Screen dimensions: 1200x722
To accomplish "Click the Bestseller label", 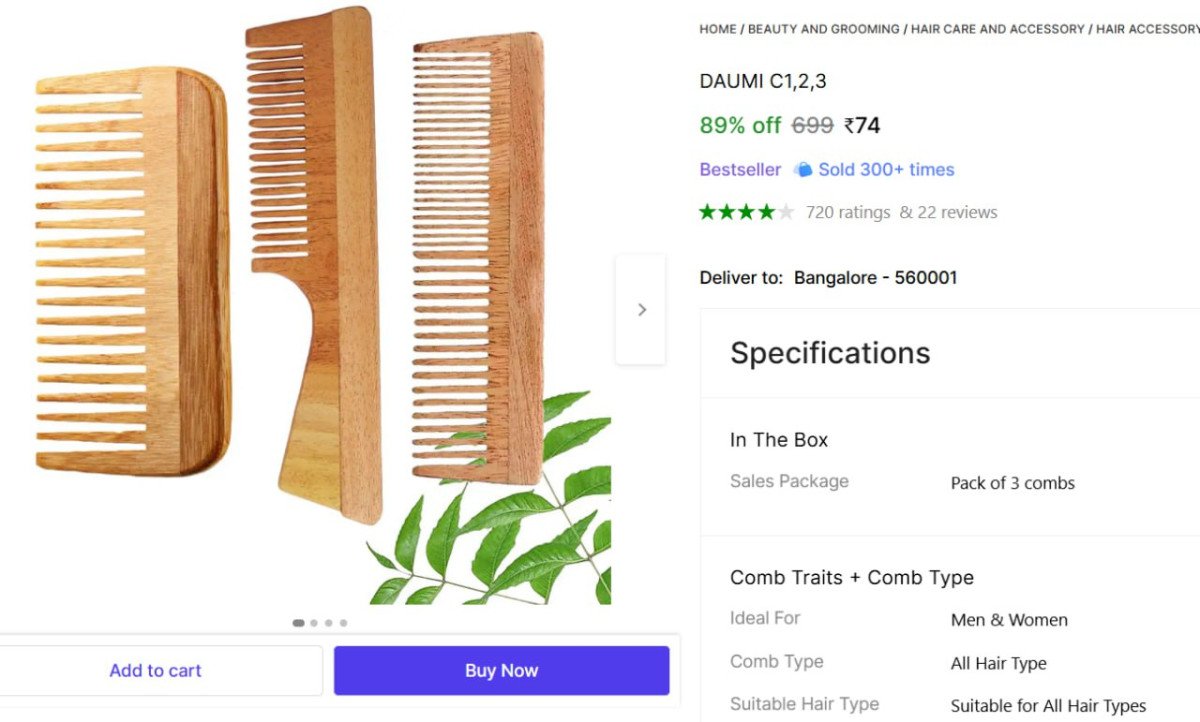I will 740,170.
